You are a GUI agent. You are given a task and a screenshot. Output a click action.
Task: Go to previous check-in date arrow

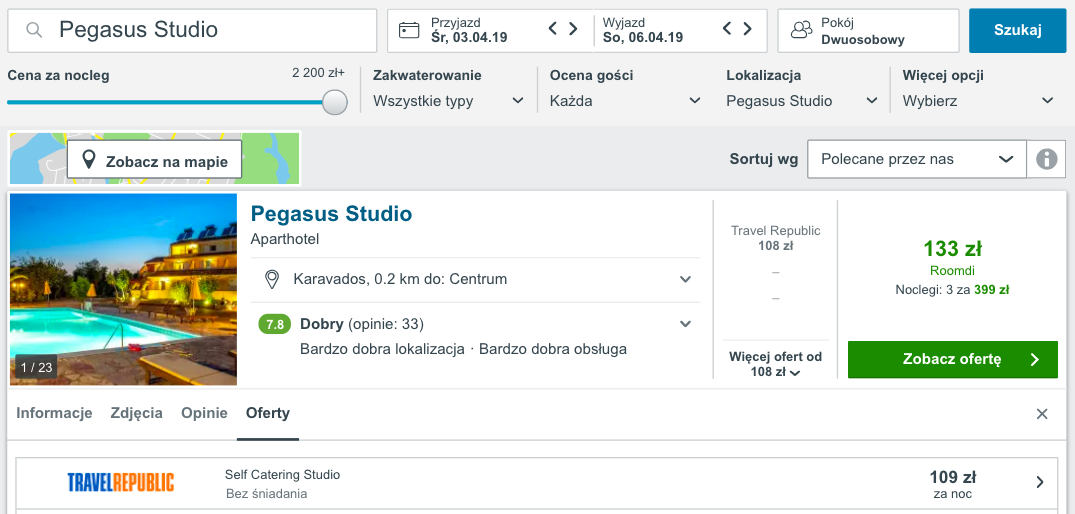[553, 29]
